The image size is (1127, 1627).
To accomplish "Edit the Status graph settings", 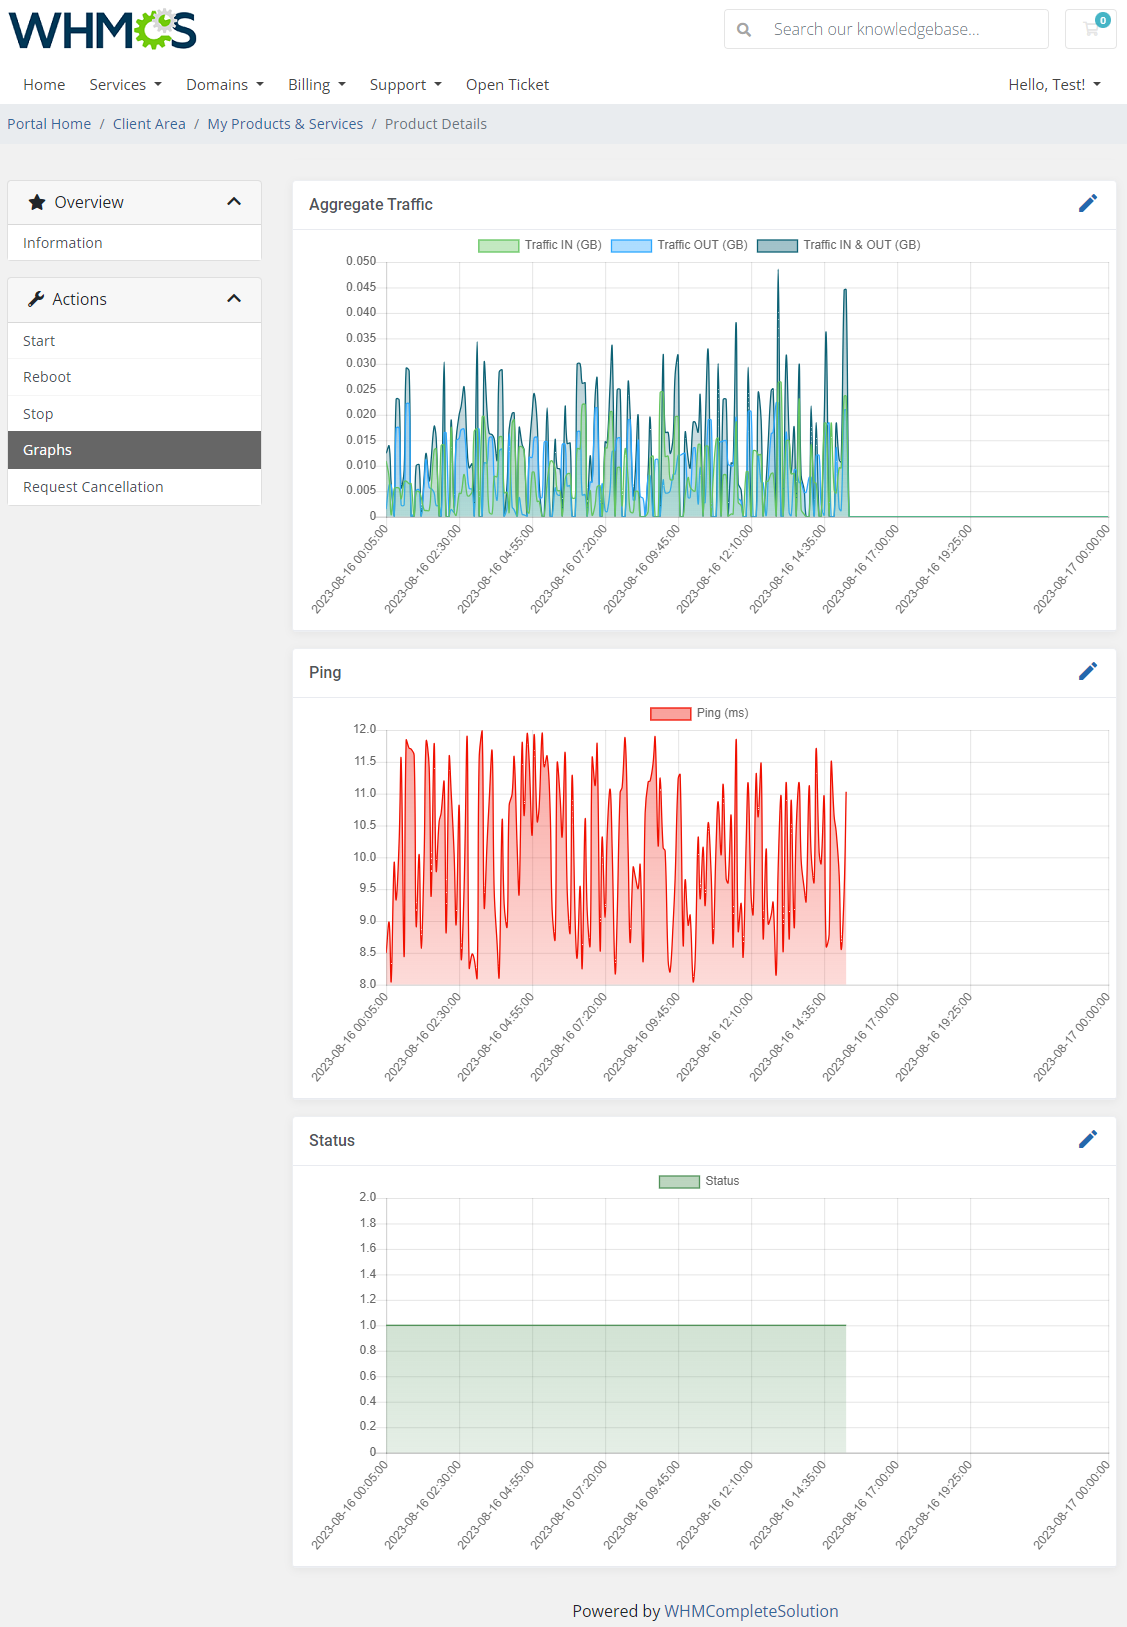I will (x=1088, y=1140).
